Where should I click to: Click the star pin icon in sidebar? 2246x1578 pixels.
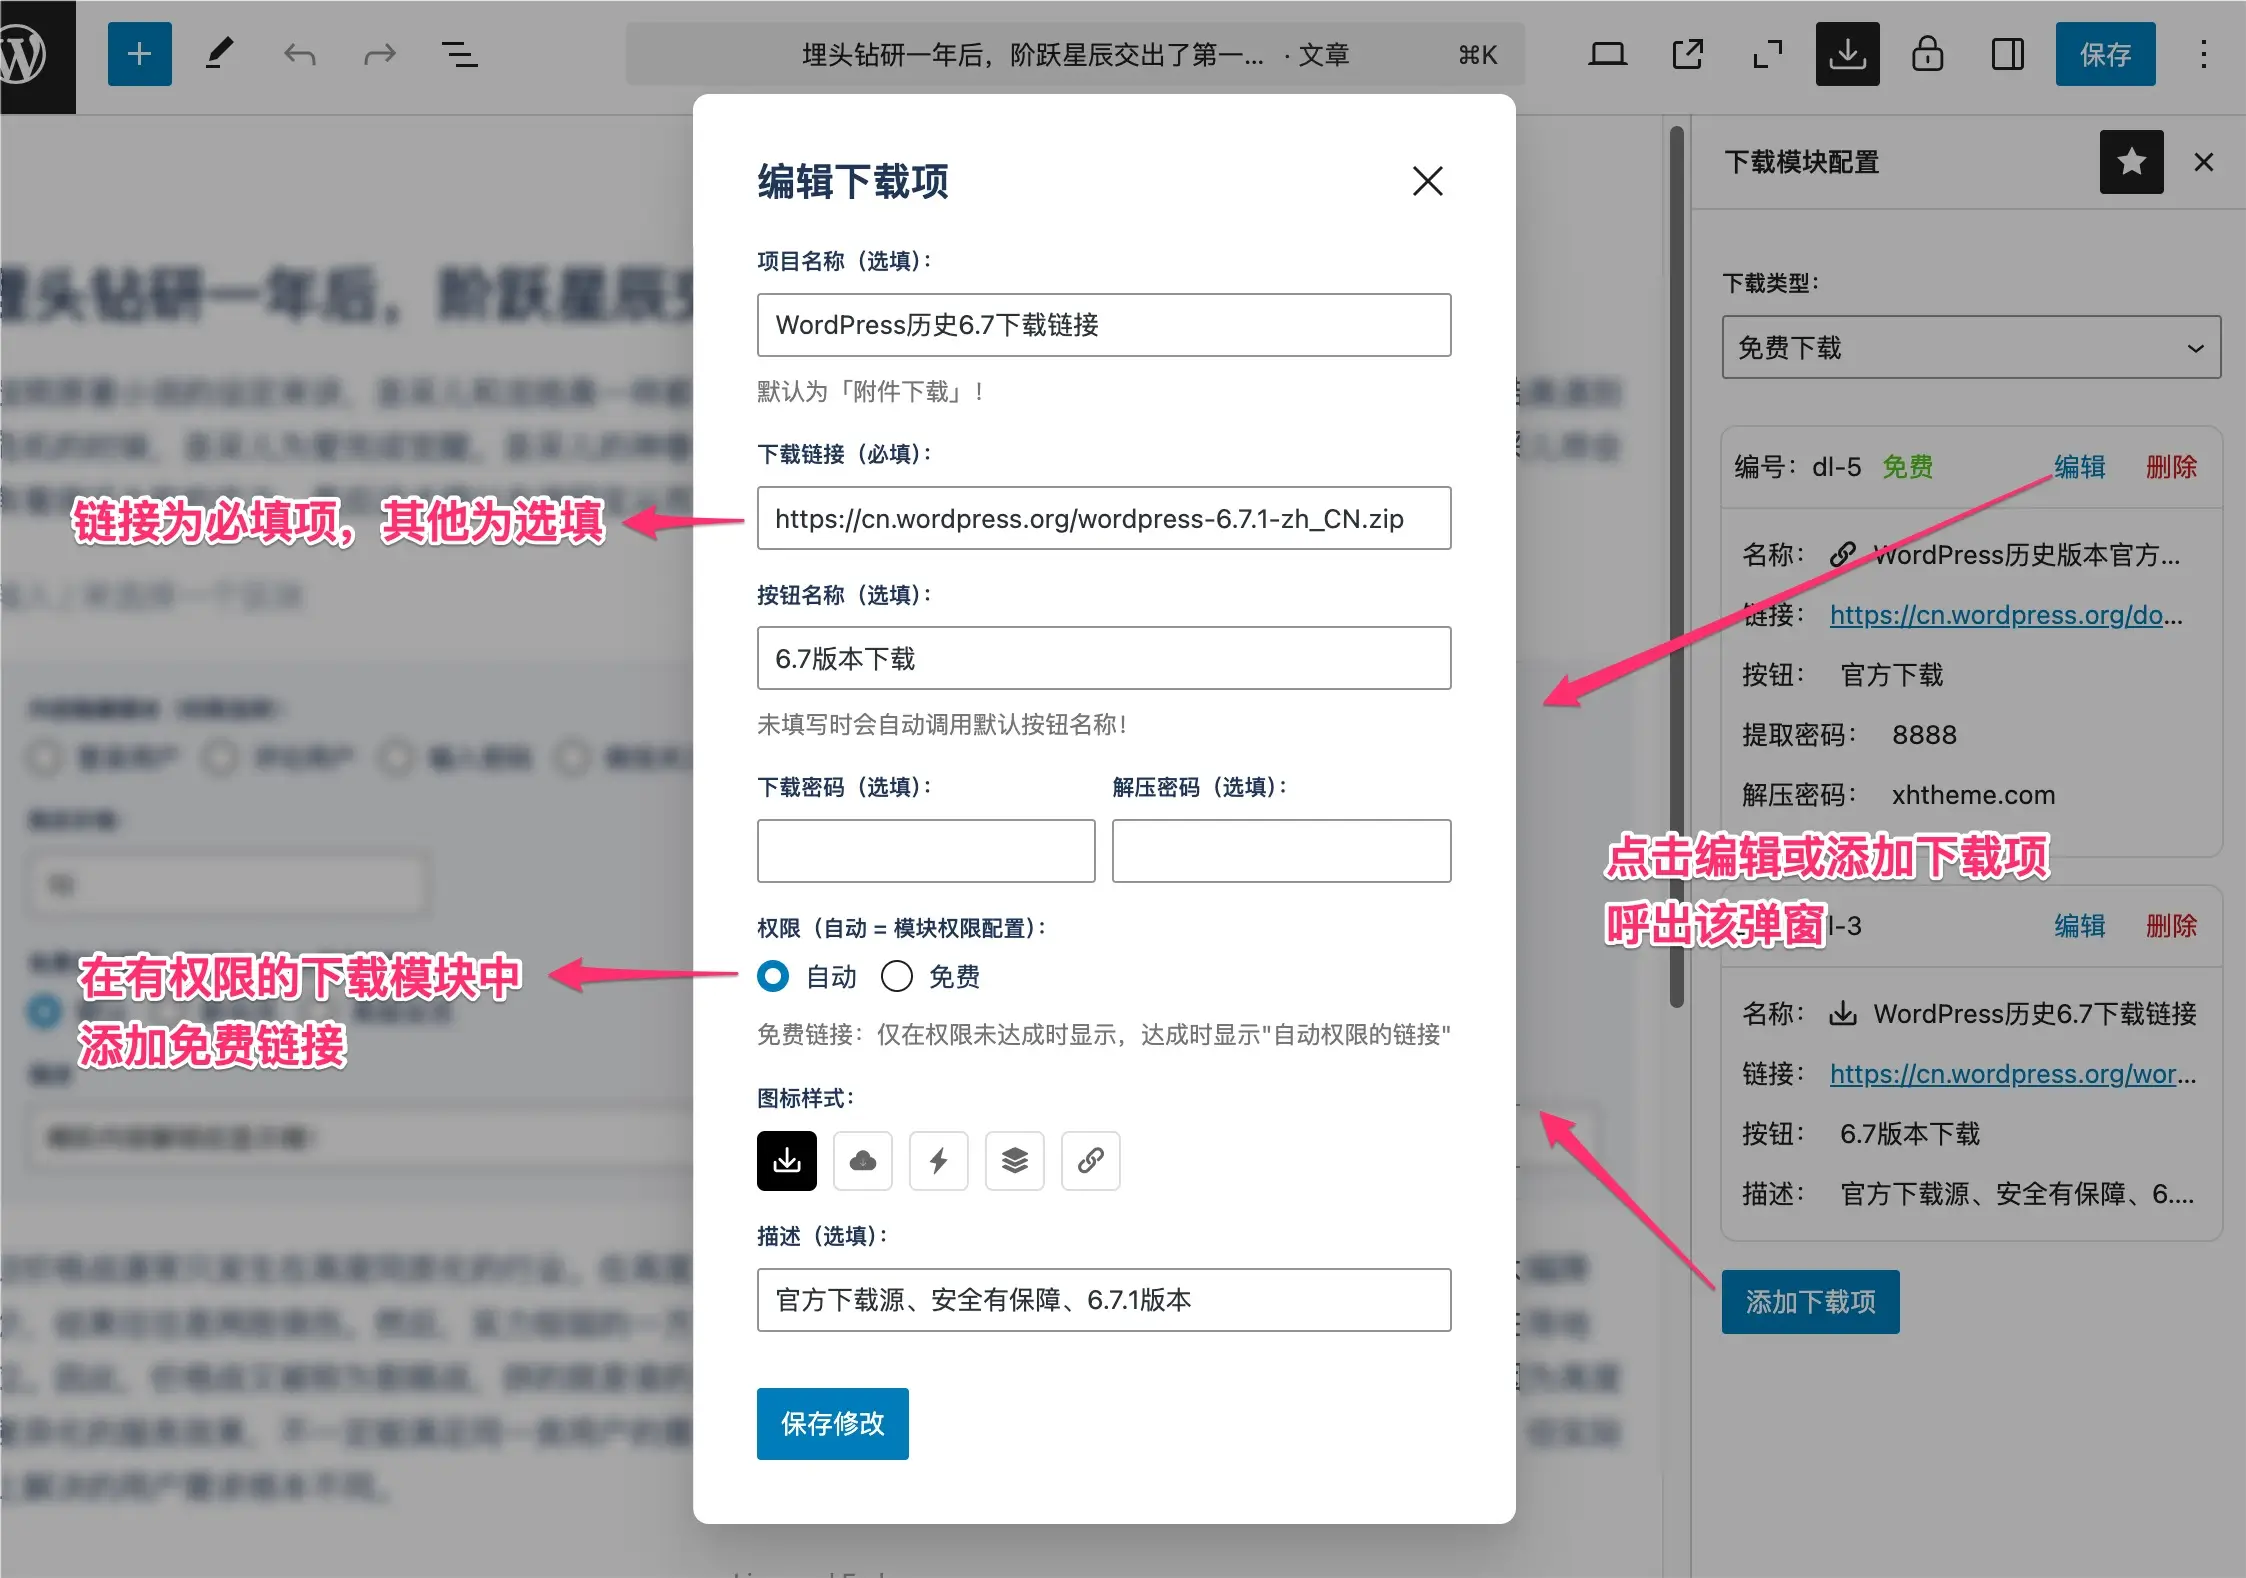click(x=2131, y=161)
